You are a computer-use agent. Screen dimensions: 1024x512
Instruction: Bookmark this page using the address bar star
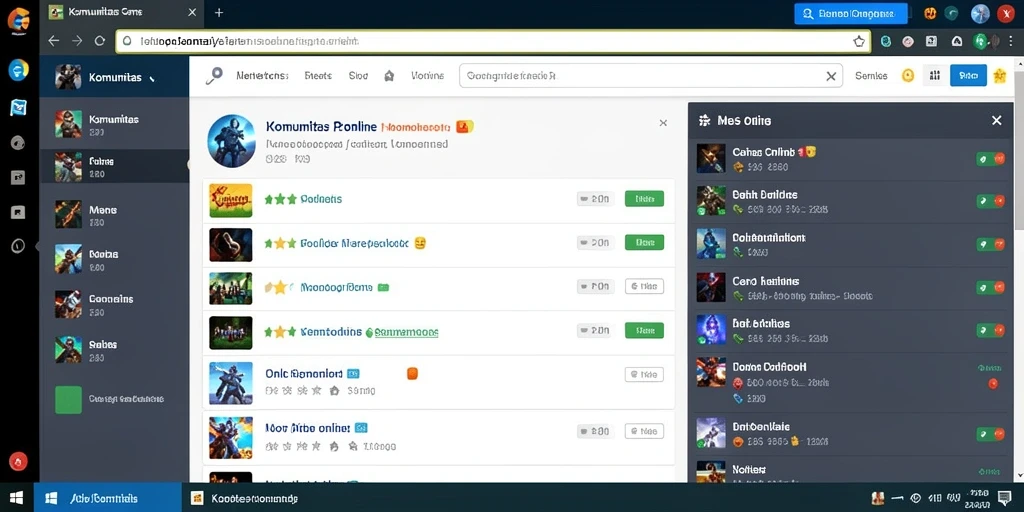tap(859, 41)
